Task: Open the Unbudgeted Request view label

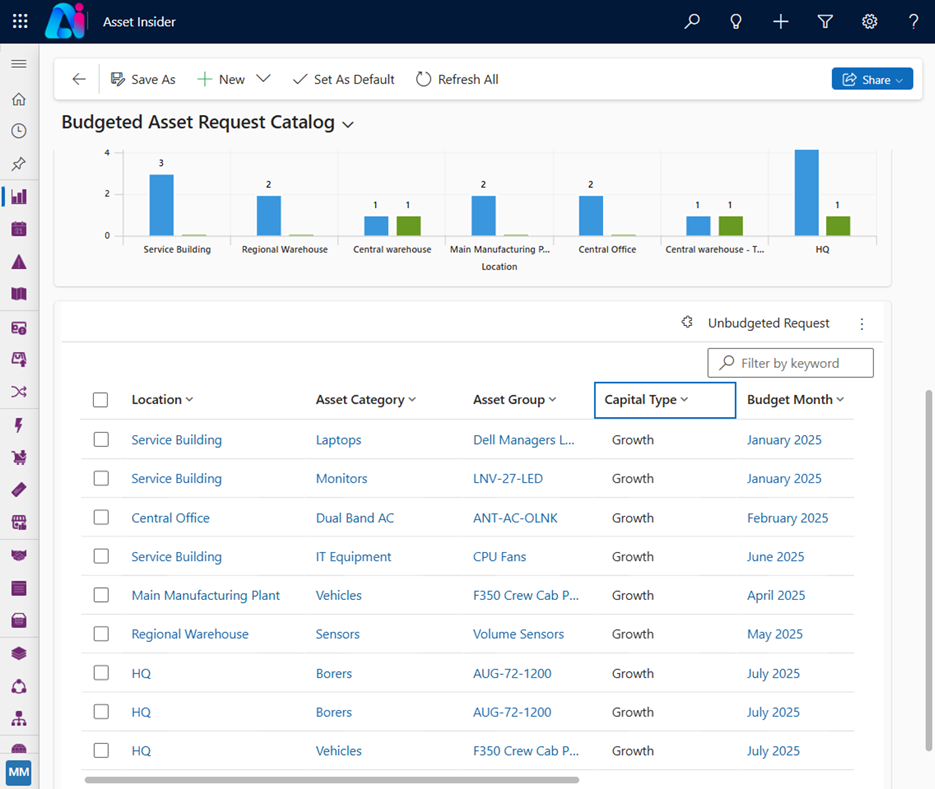Action: coord(769,323)
